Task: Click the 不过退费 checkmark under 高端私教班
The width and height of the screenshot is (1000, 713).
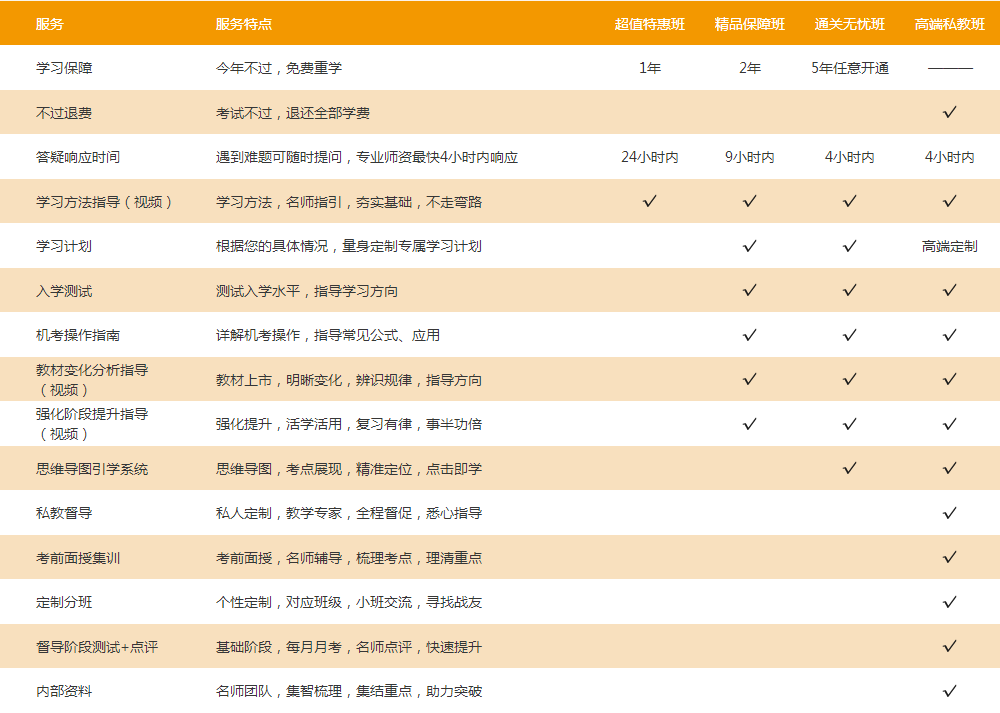Action: point(950,112)
